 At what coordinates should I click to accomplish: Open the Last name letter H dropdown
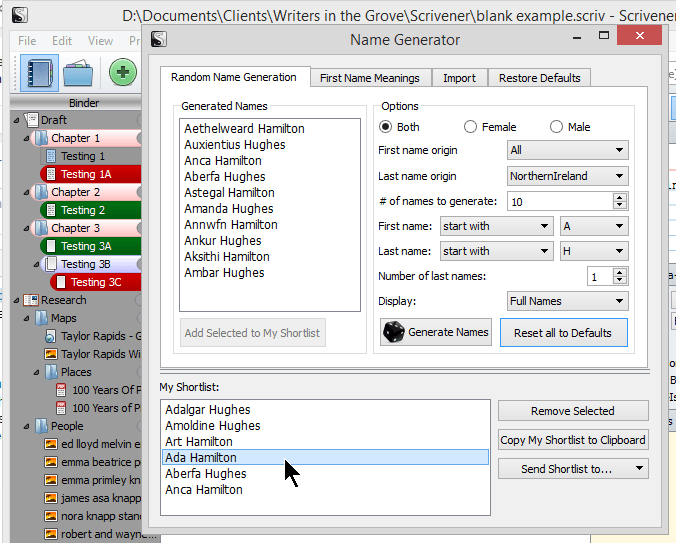point(594,251)
